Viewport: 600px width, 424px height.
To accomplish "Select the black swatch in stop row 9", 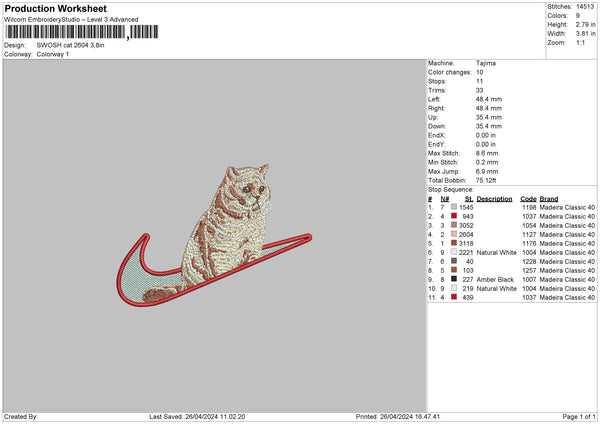I will pos(454,279).
